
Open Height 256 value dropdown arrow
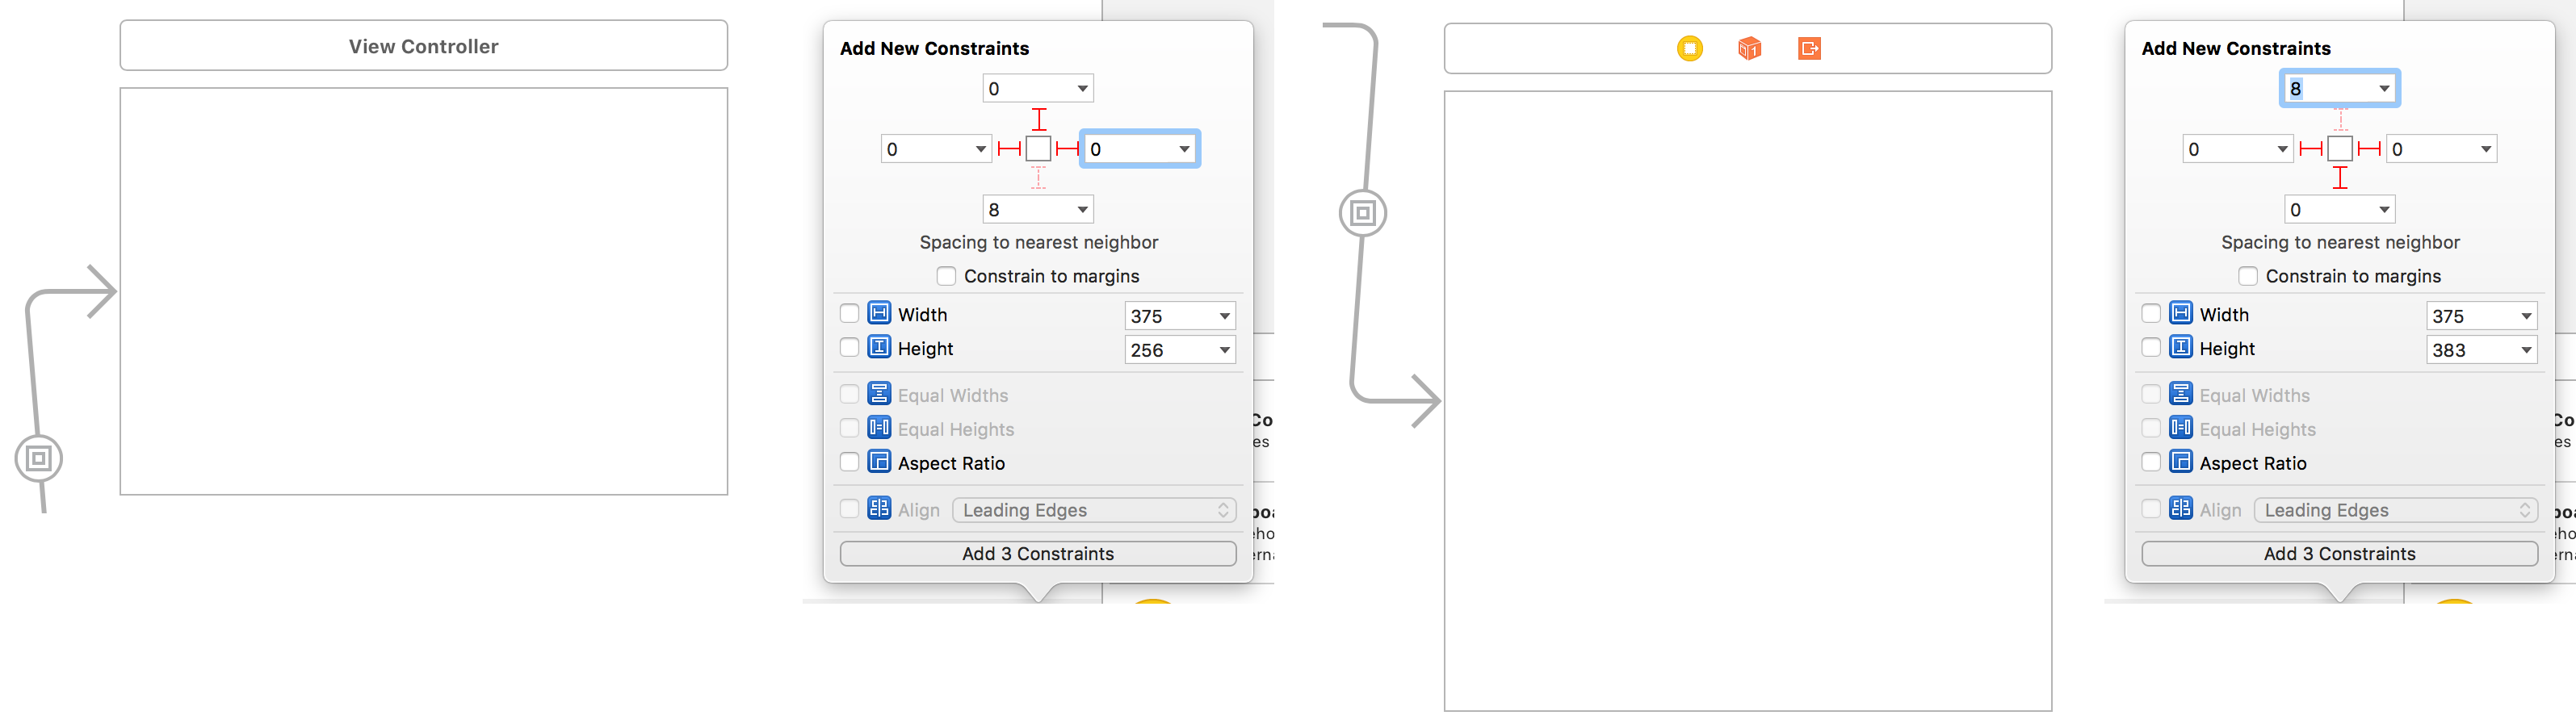1224,350
